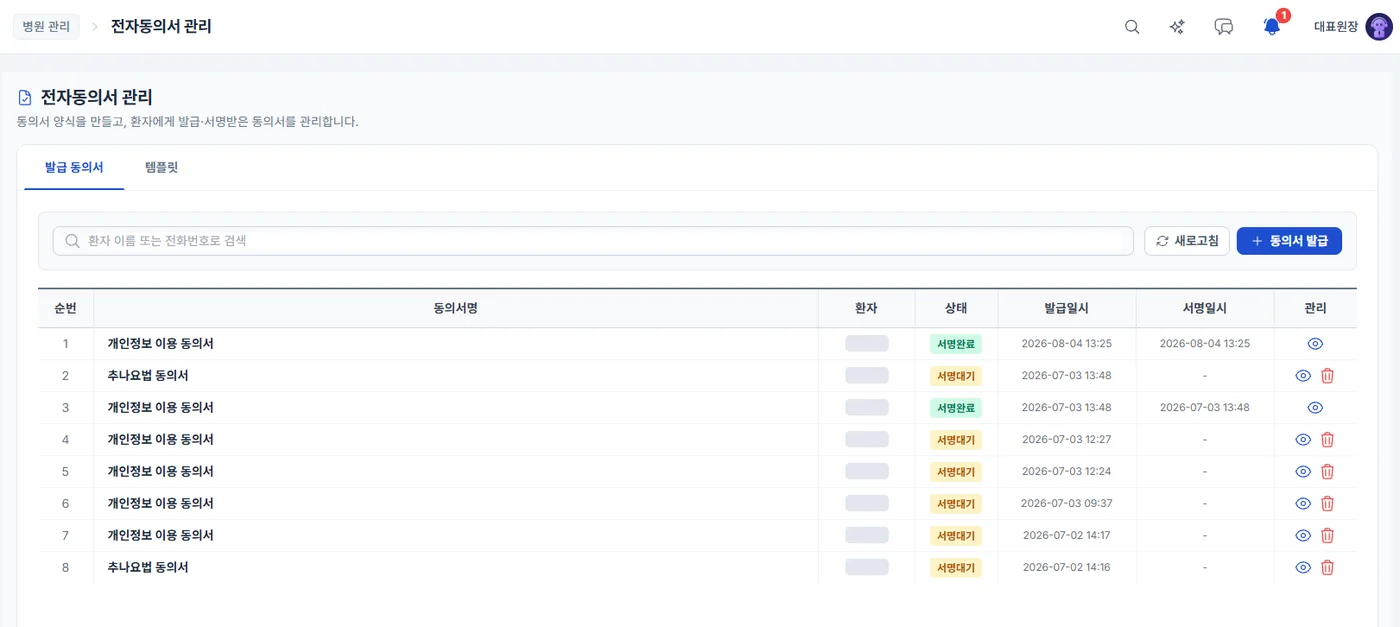
Task: Select the issue date 2026-07-02 14:17
Action: coord(1067,536)
